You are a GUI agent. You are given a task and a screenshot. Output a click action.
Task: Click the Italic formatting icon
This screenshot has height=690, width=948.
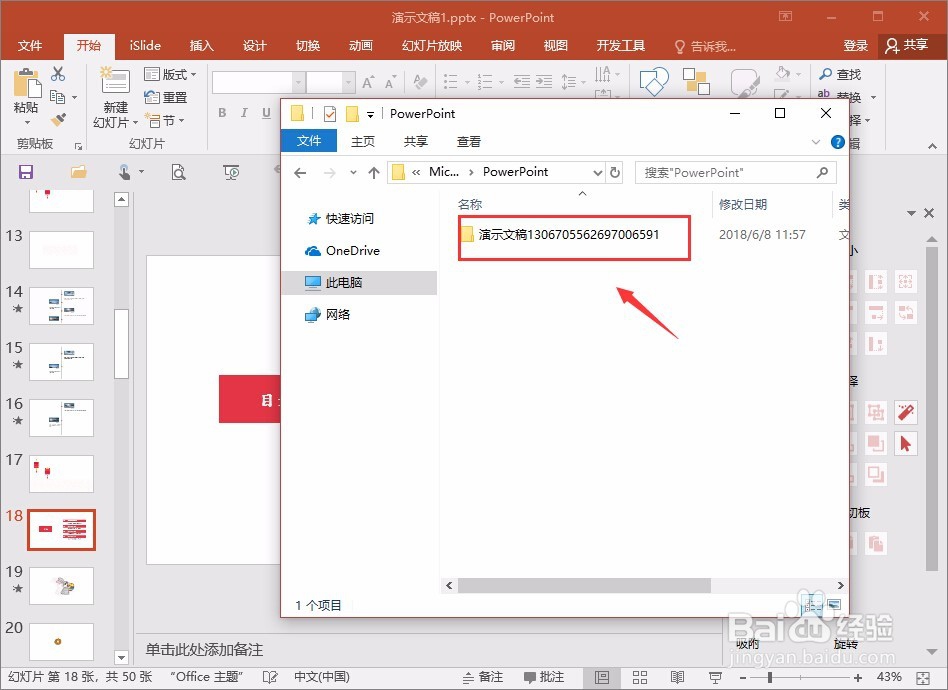(244, 112)
